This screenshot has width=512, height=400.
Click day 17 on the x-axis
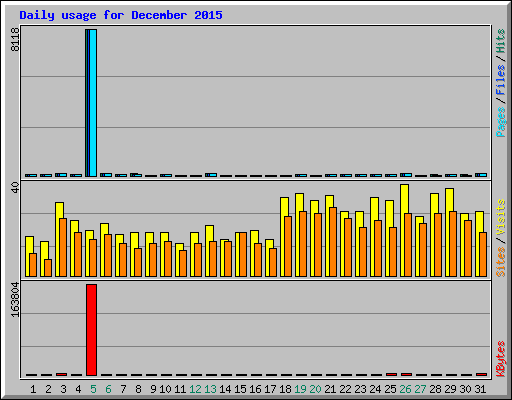point(270,389)
